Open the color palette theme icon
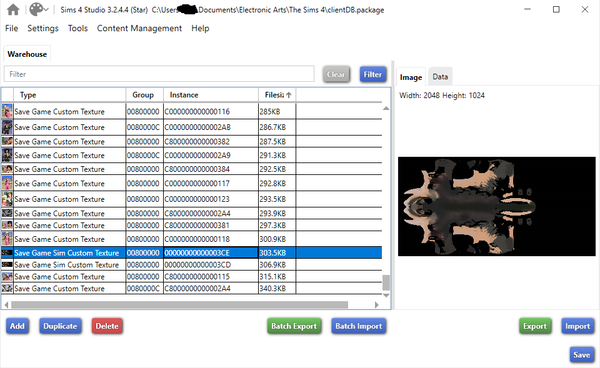Image resolution: width=600 pixels, height=368 pixels. tap(36, 10)
